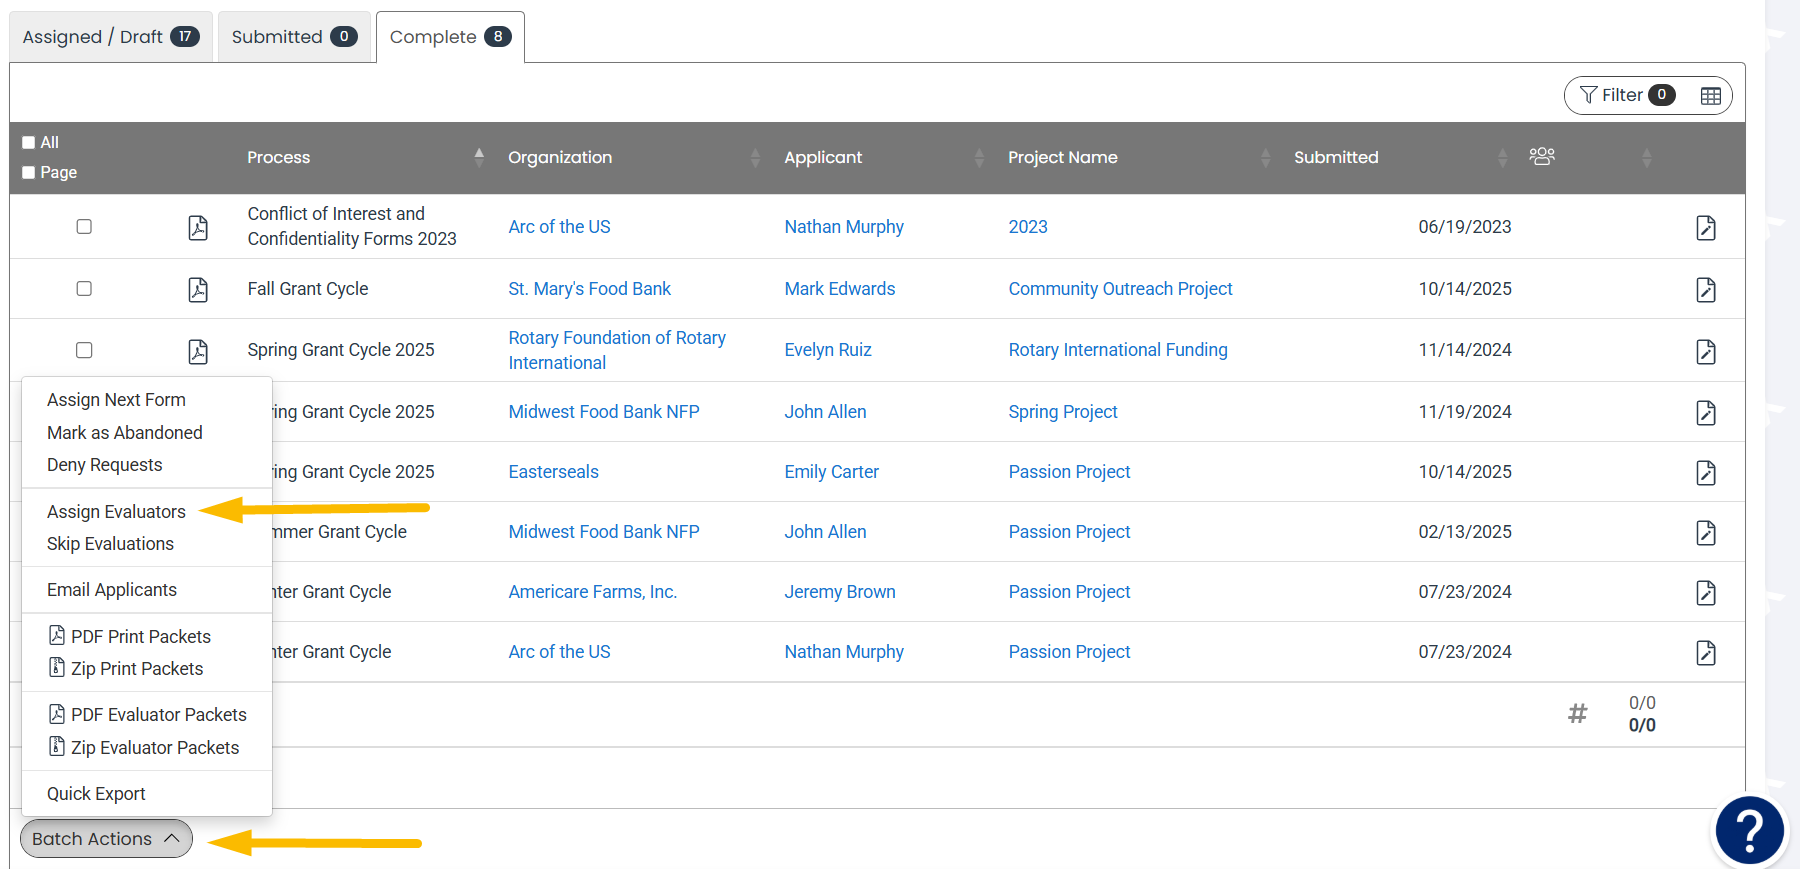1800x869 pixels.
Task: Choose PDF Print Packets
Action: coord(130,637)
